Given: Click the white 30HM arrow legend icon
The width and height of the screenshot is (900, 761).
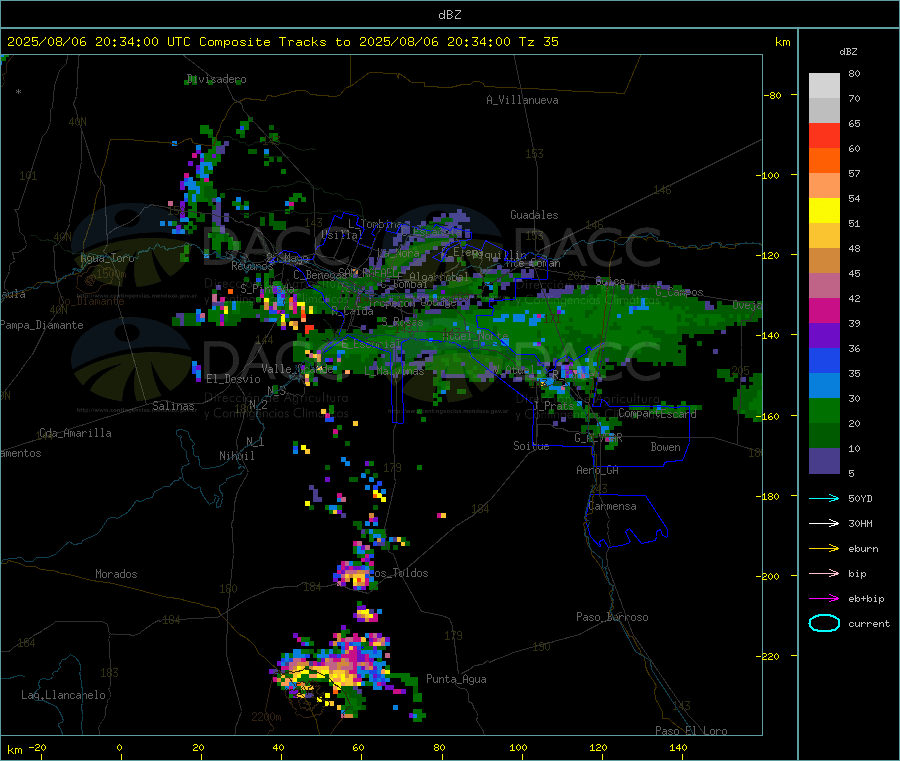Looking at the screenshot, I should (824, 523).
